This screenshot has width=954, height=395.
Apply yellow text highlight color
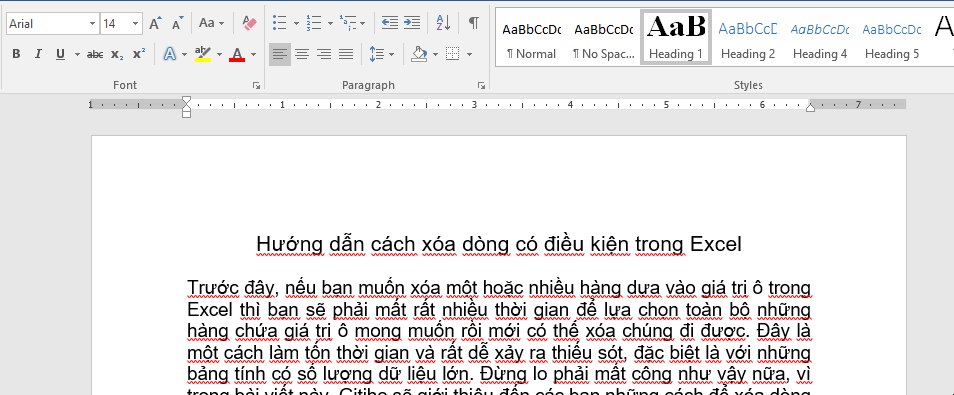click(x=203, y=54)
